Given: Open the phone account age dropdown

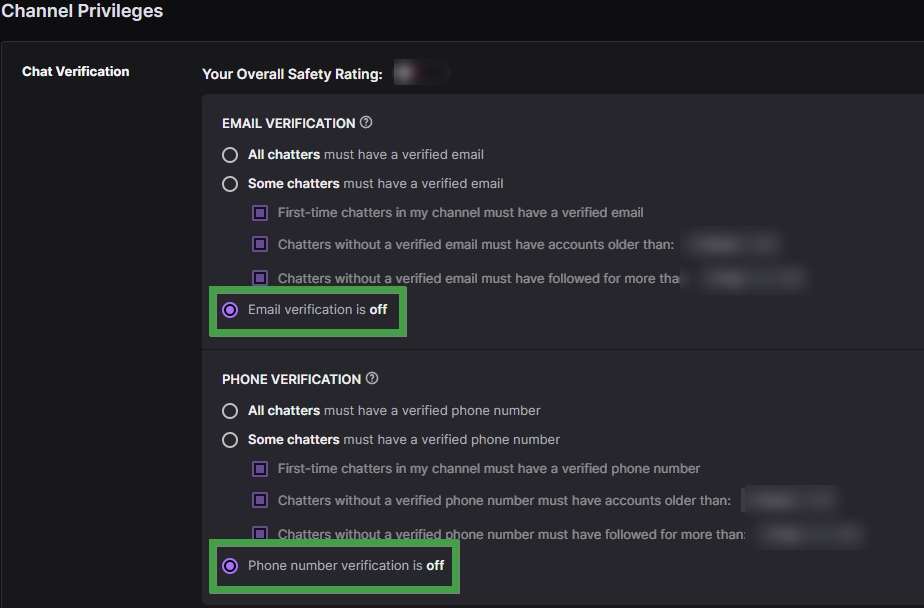Looking at the screenshot, I should [790, 500].
